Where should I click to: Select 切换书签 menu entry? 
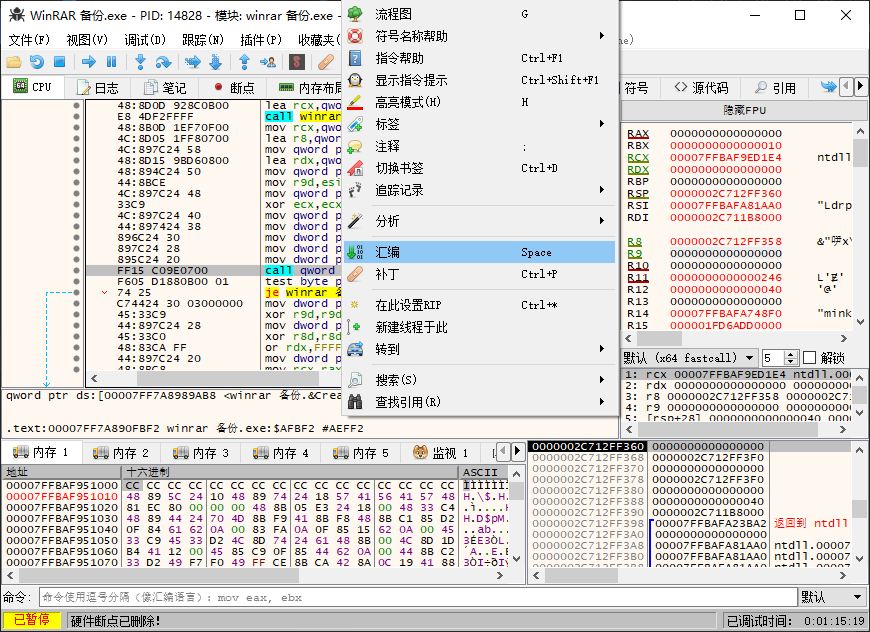coord(480,168)
